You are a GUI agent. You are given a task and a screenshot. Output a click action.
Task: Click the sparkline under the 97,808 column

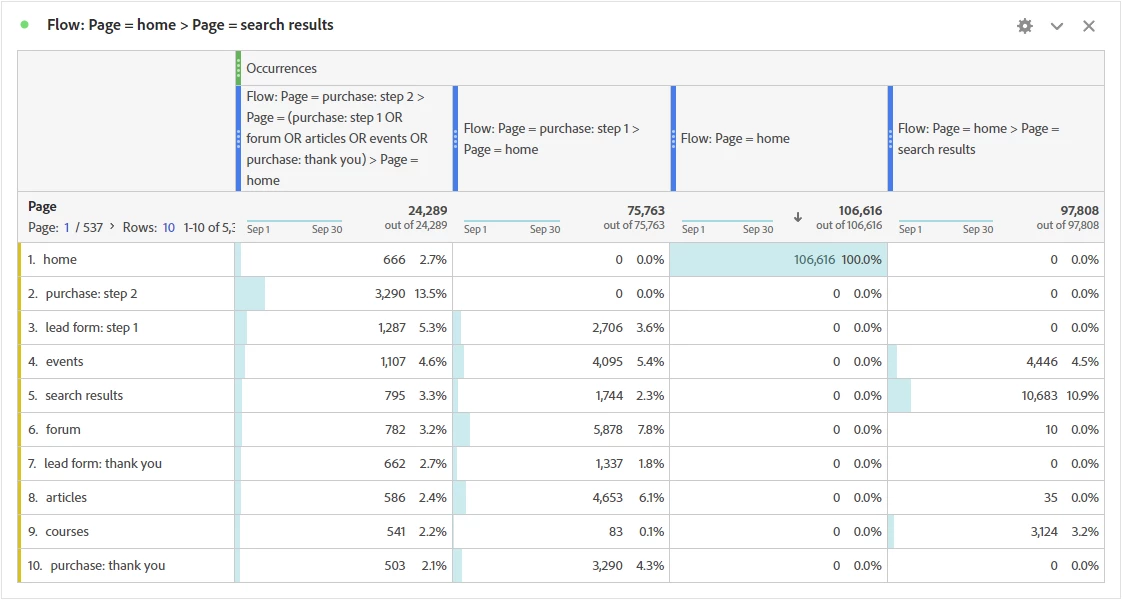tap(945, 221)
